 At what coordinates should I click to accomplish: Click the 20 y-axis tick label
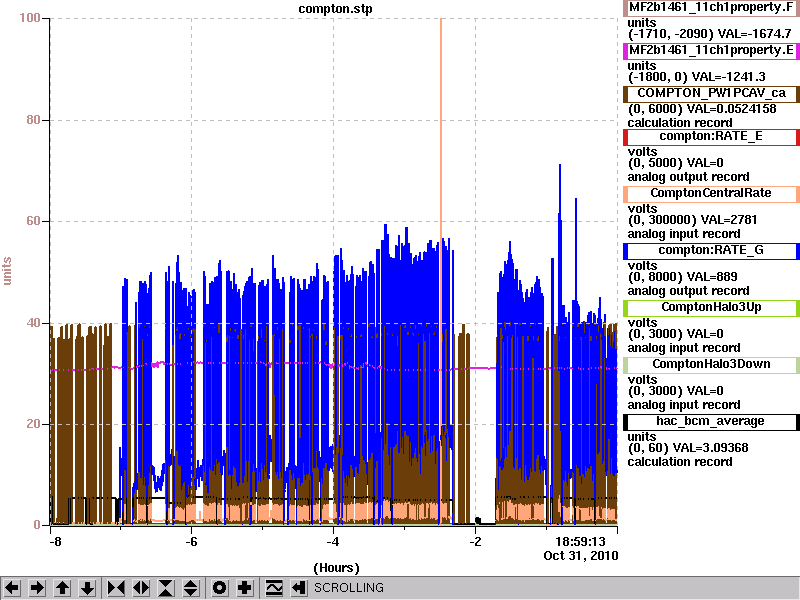[x=33, y=423]
